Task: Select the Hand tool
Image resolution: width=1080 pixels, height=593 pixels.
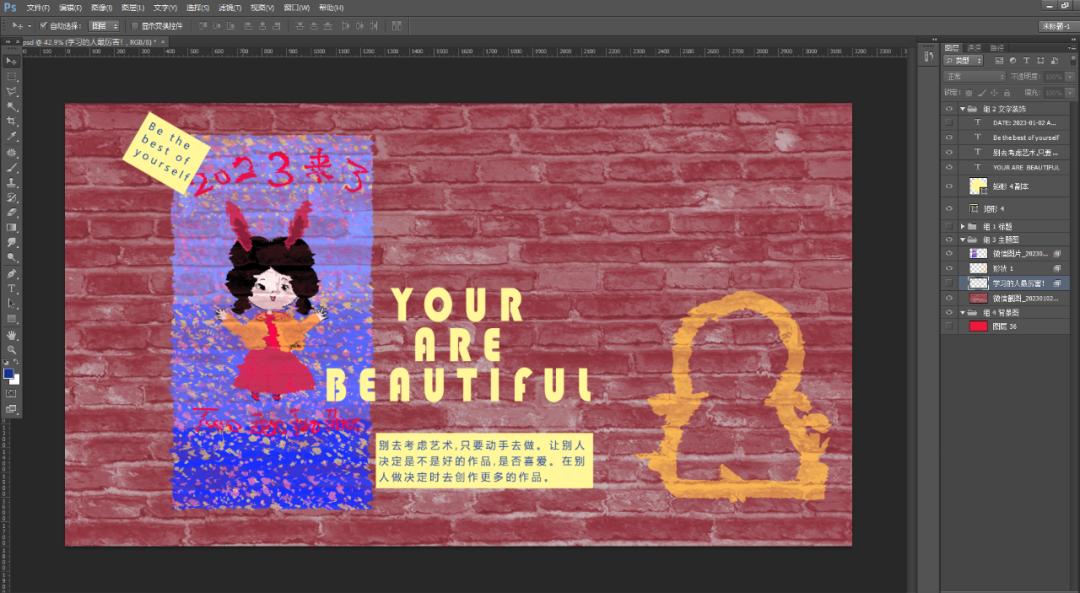Action: (x=11, y=335)
